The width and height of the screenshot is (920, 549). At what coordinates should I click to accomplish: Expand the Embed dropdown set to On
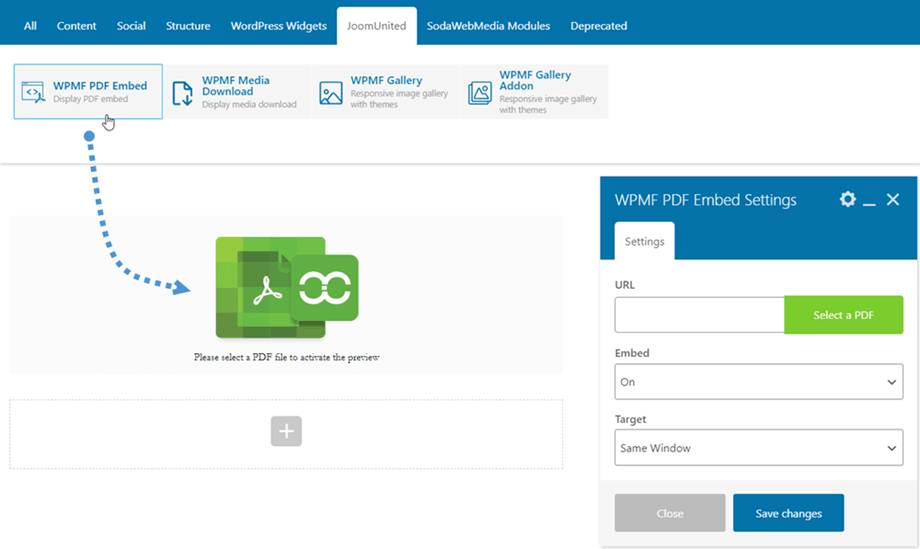(758, 382)
